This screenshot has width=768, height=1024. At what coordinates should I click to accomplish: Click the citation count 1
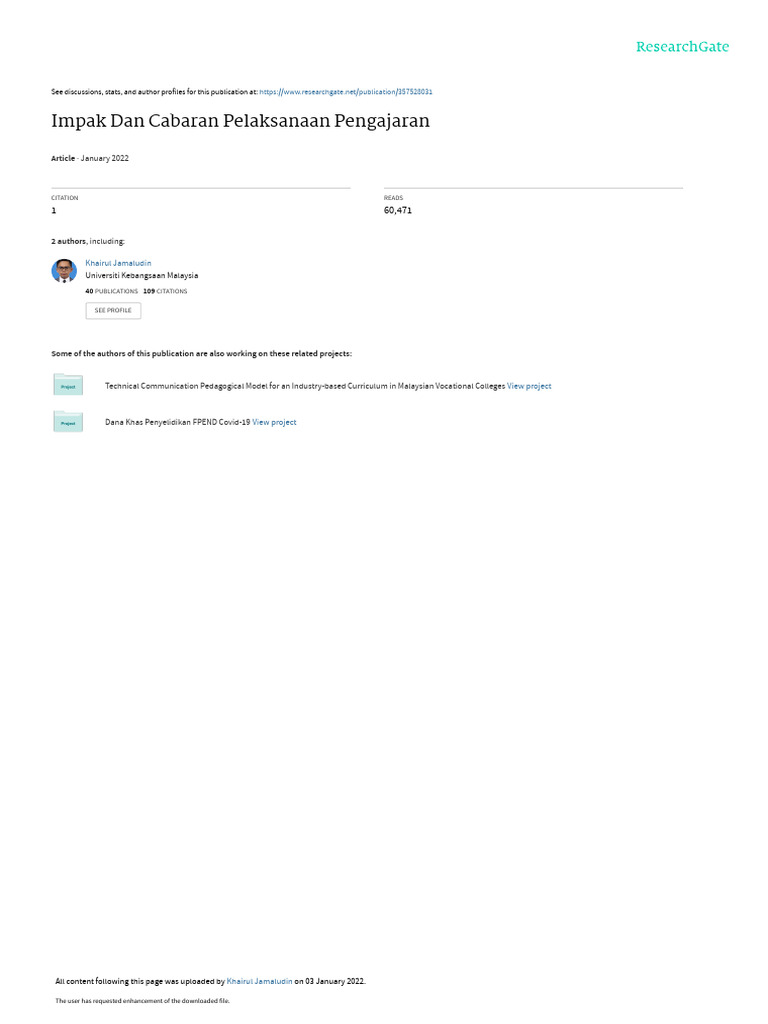tap(54, 210)
